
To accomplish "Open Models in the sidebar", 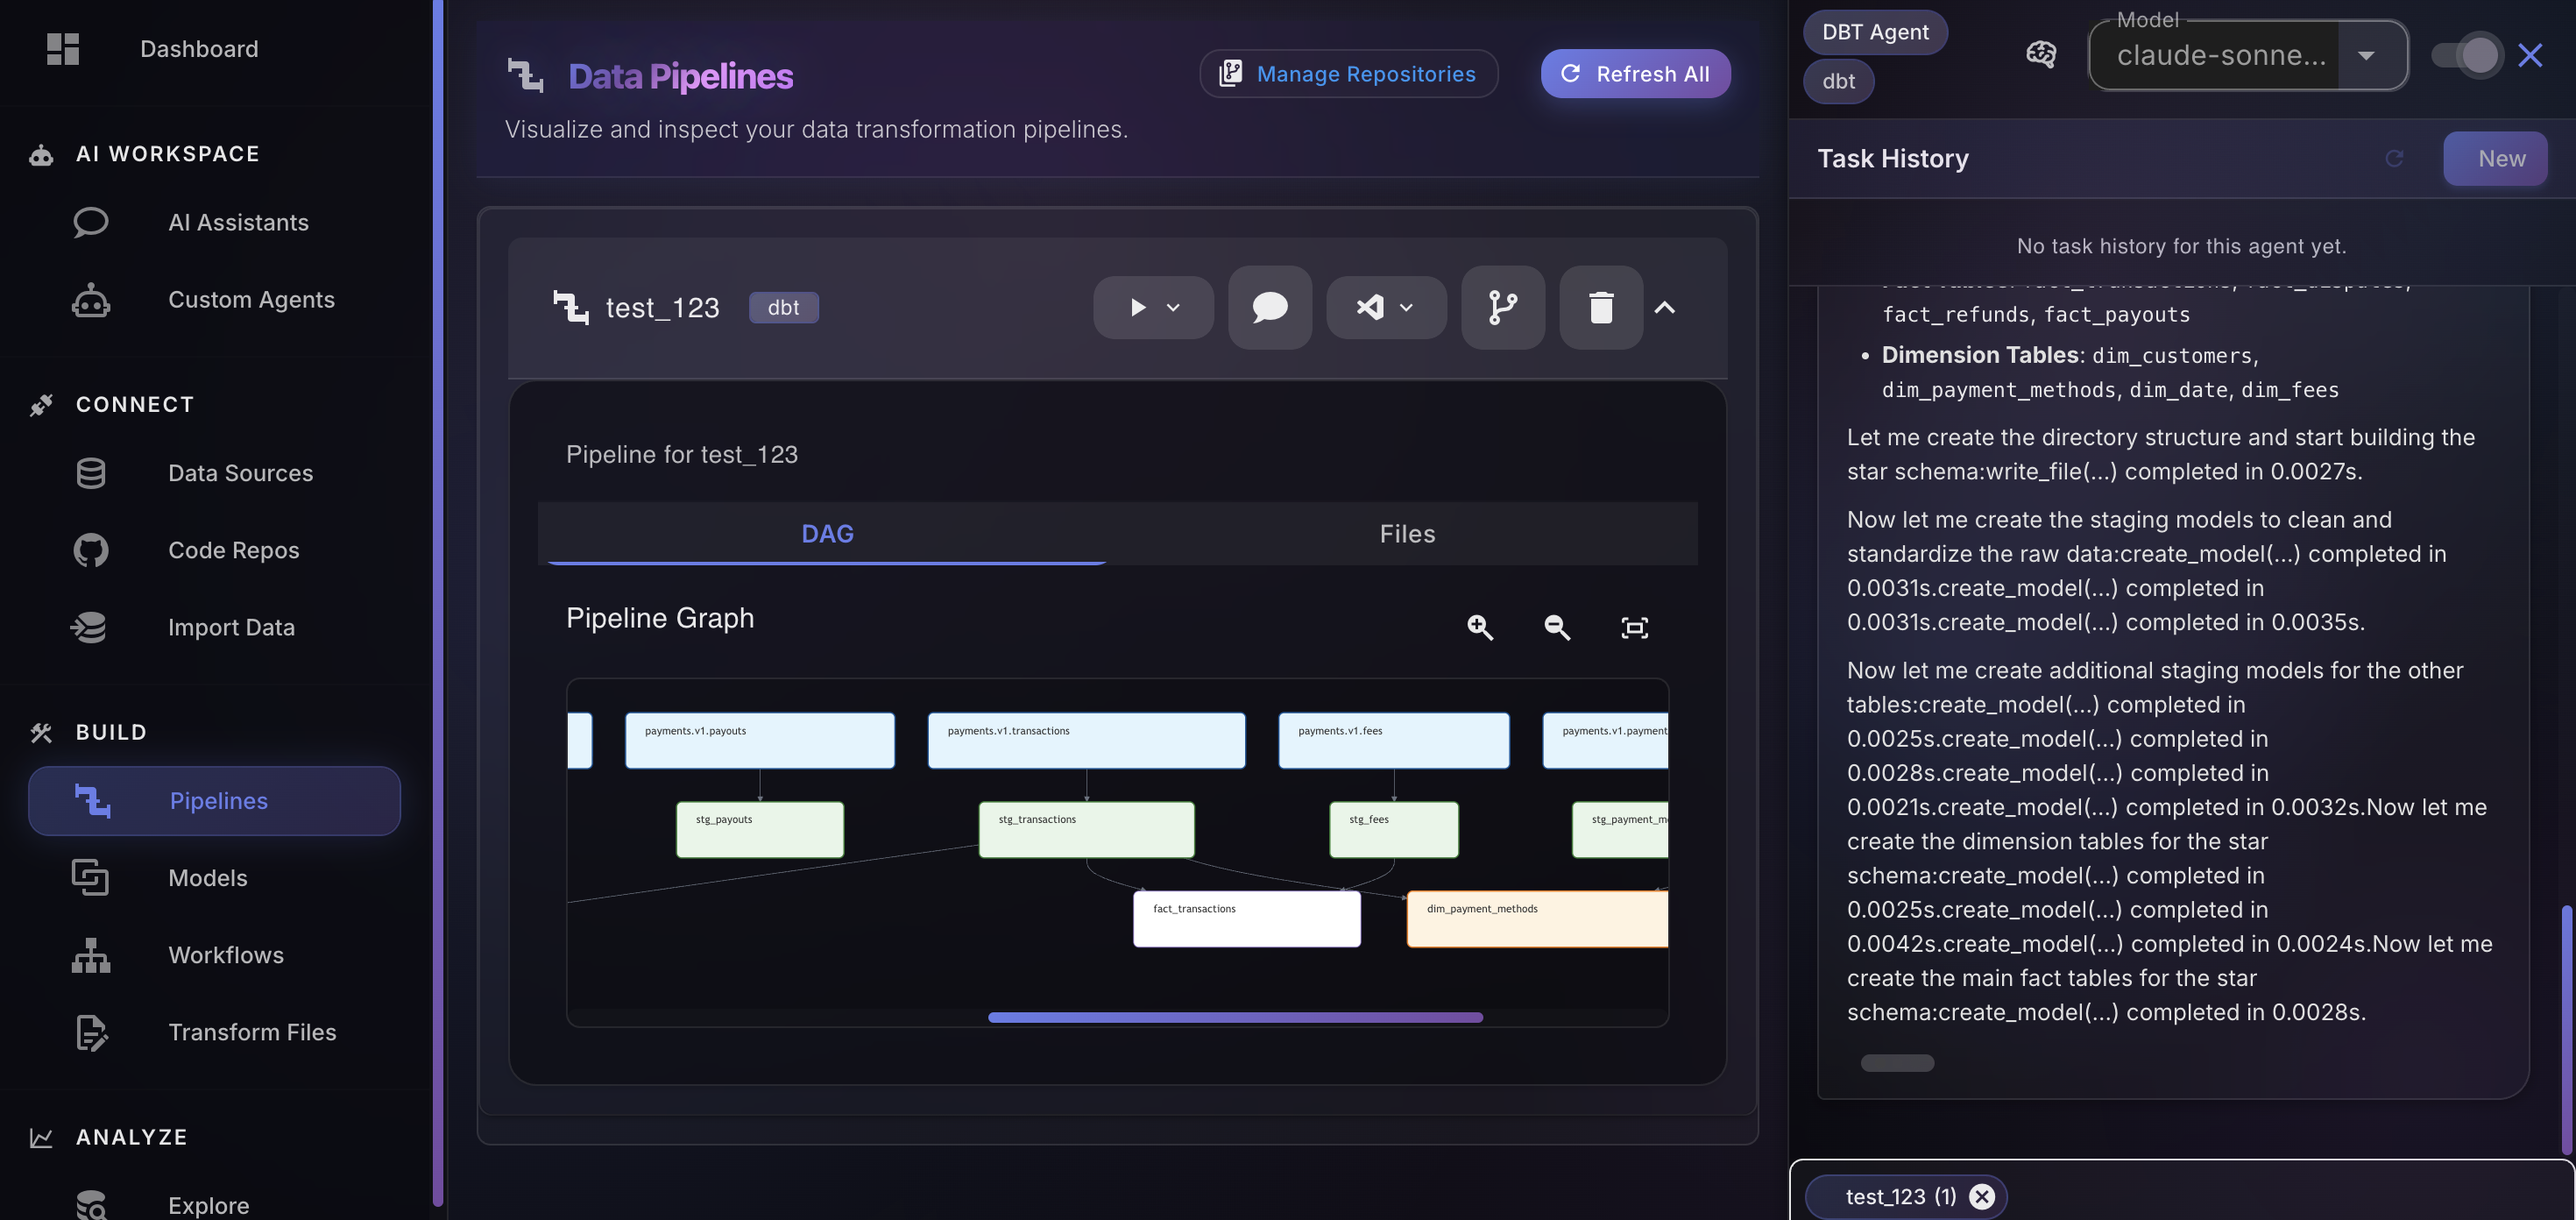I will (207, 877).
